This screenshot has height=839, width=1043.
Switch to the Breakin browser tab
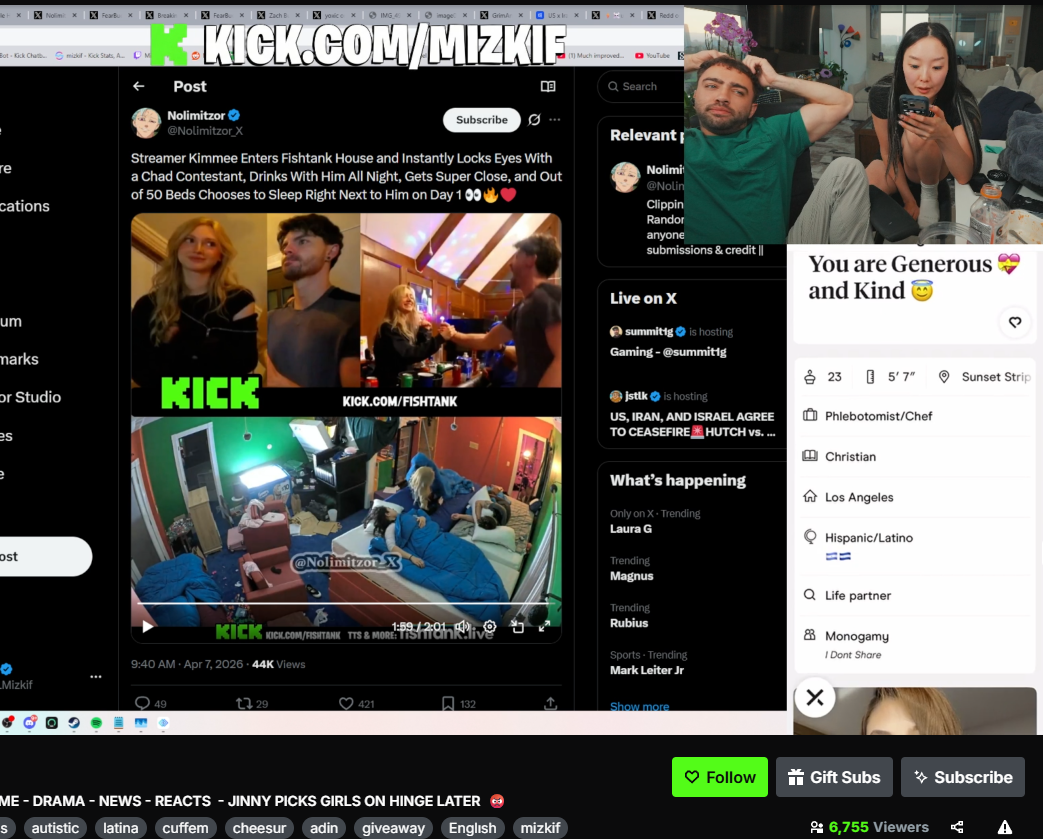pyautogui.click(x=166, y=15)
